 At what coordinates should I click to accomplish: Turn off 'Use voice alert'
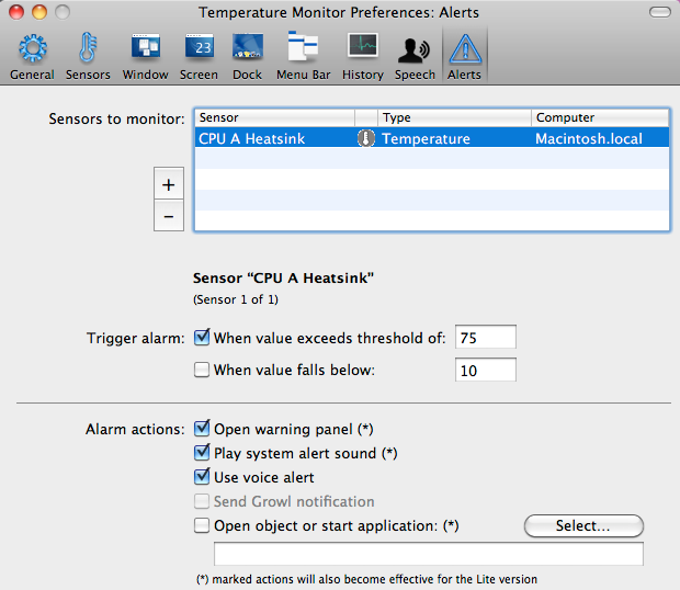click(202, 477)
